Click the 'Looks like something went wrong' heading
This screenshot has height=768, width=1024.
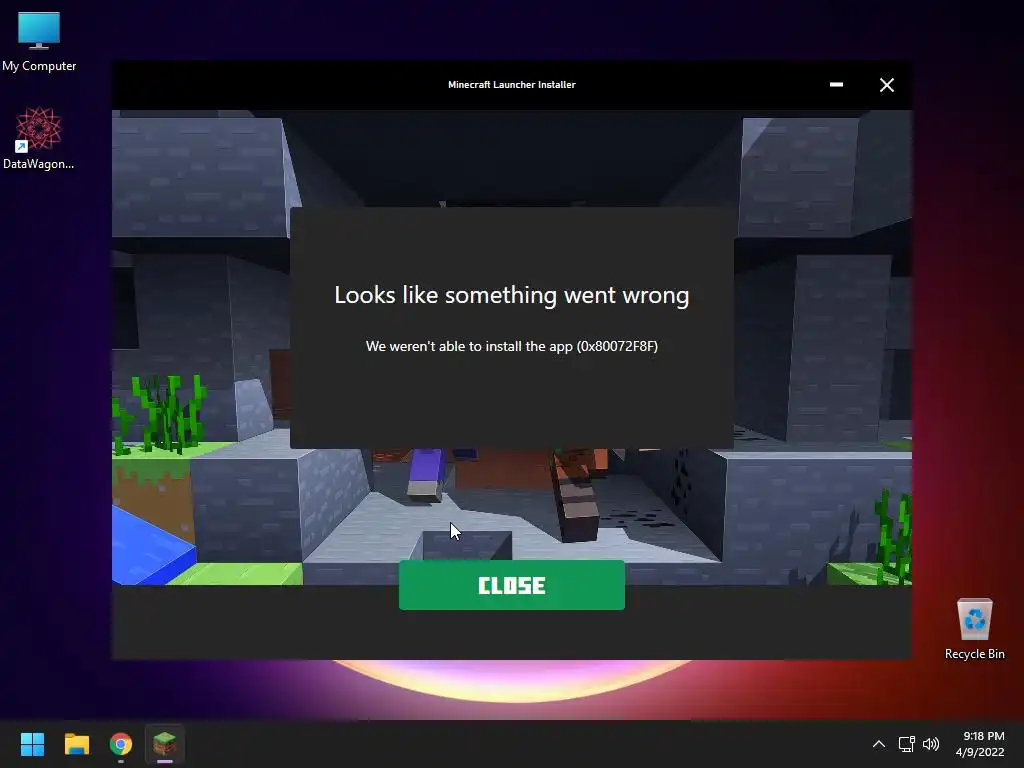[511, 295]
